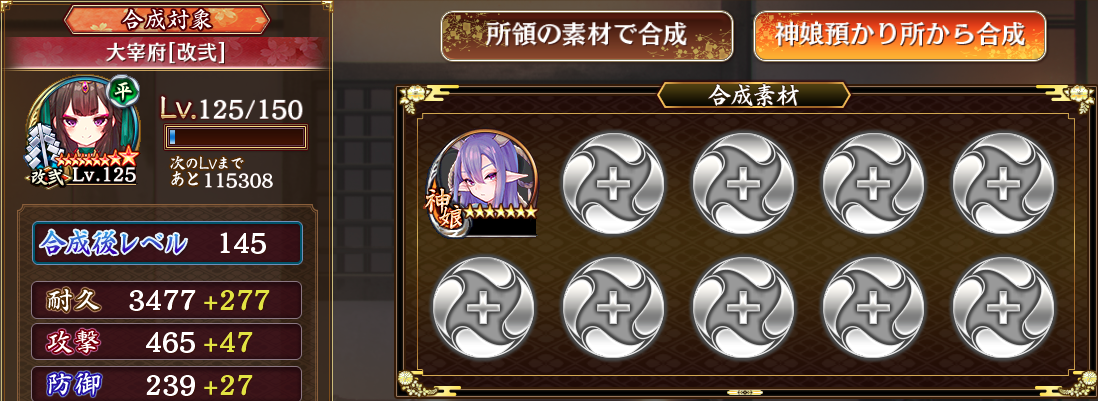Click the 耐久 stat row
The width and height of the screenshot is (1098, 401).
click(x=167, y=300)
